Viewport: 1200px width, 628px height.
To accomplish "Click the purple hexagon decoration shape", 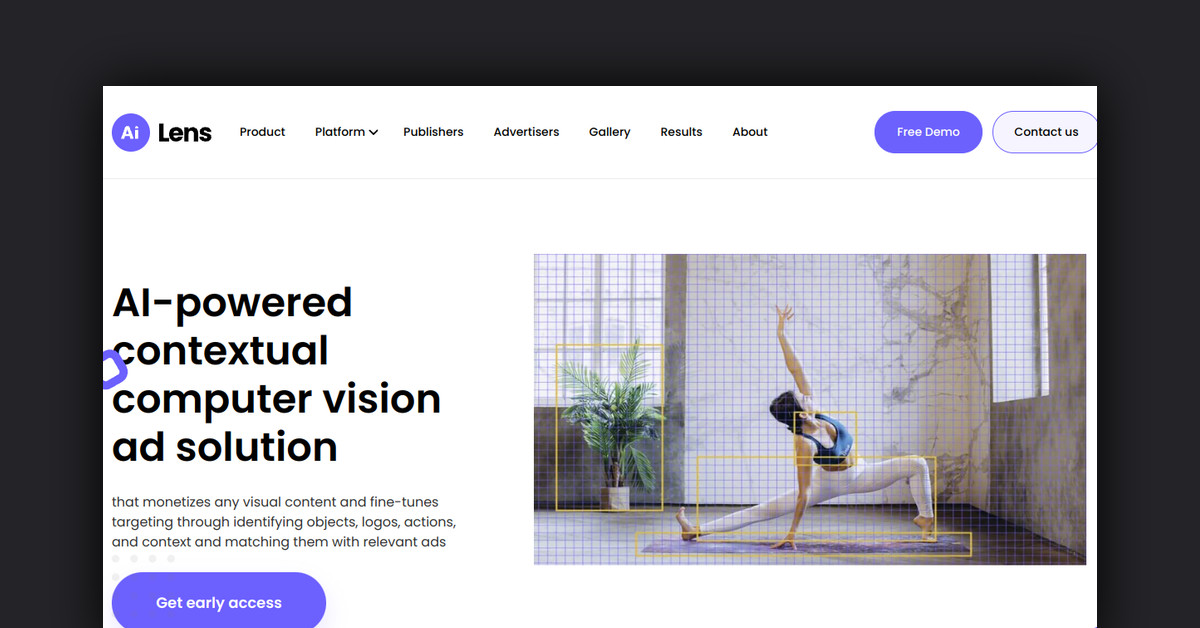I will coord(114,369).
